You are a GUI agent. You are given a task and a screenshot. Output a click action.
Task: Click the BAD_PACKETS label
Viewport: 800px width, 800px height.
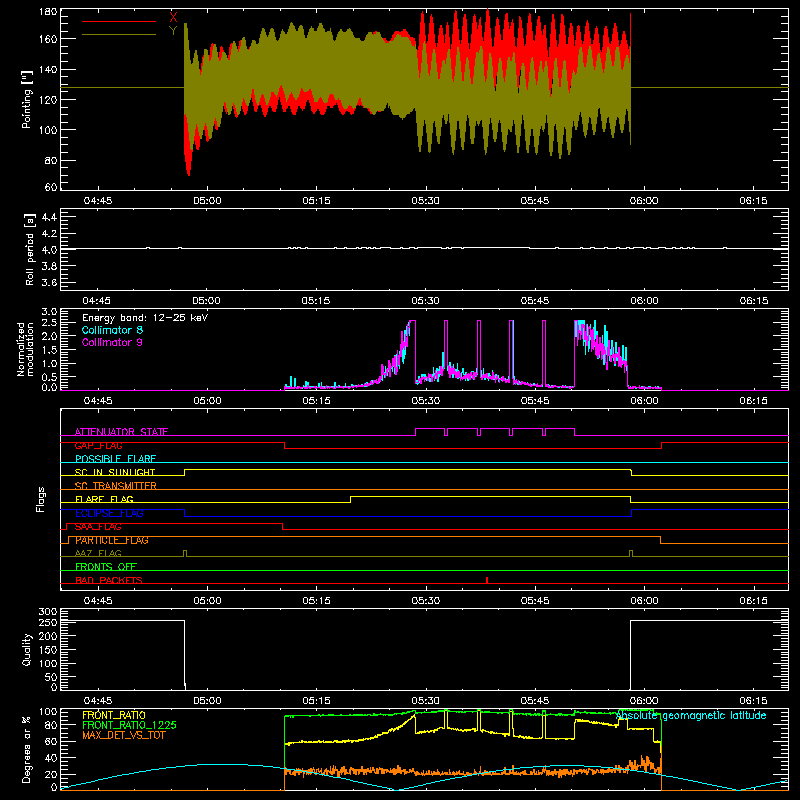109,580
